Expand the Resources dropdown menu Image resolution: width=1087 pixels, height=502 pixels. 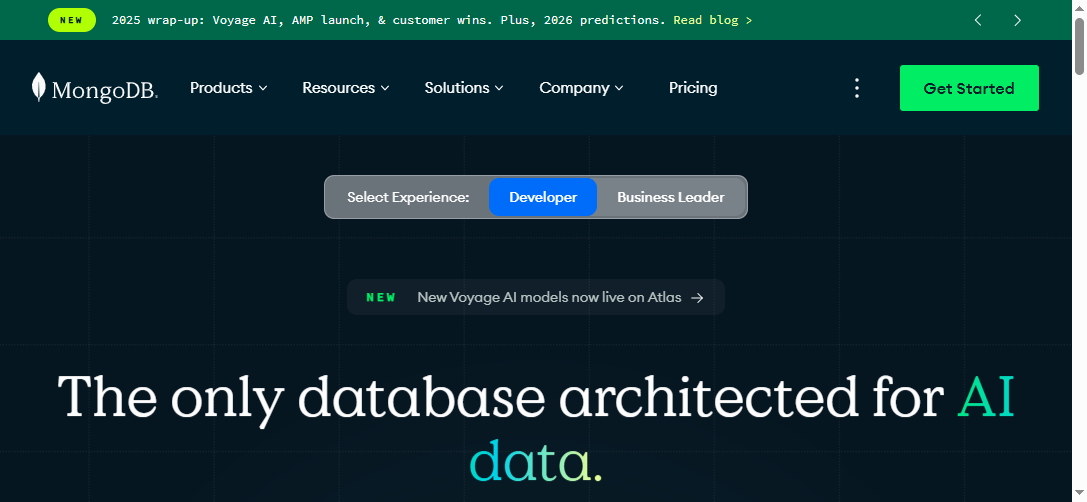[345, 88]
